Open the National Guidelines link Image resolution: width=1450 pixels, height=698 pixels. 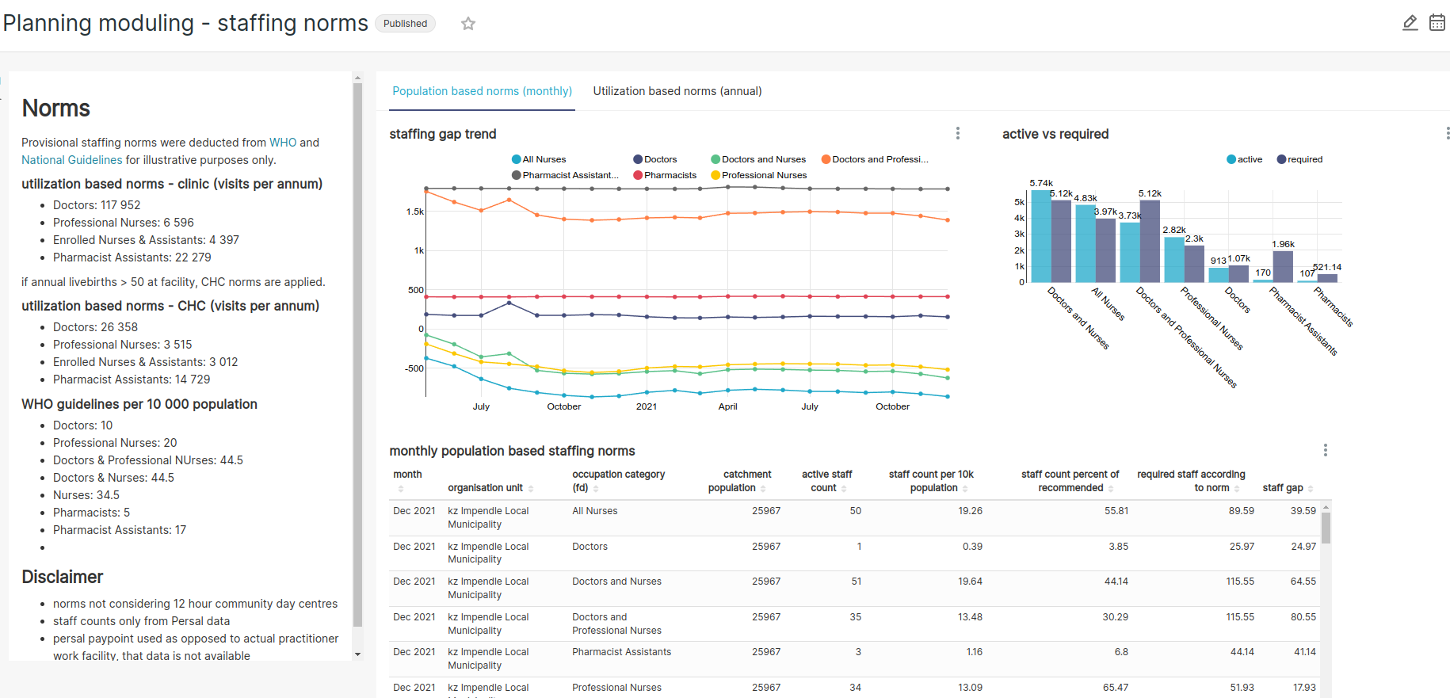pyautogui.click(x=72, y=160)
